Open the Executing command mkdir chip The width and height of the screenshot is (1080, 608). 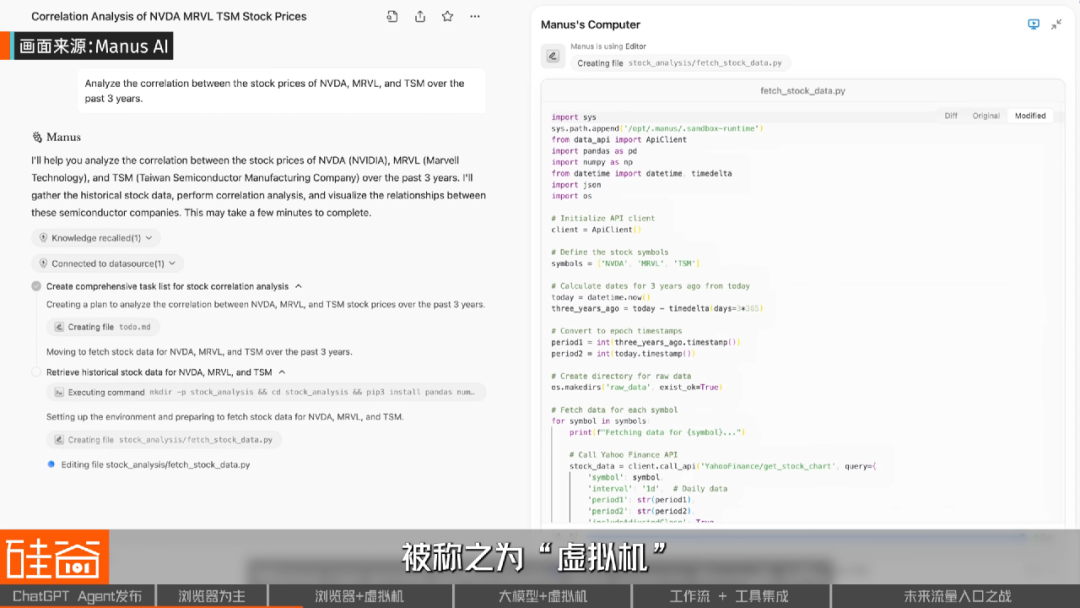[266, 392]
